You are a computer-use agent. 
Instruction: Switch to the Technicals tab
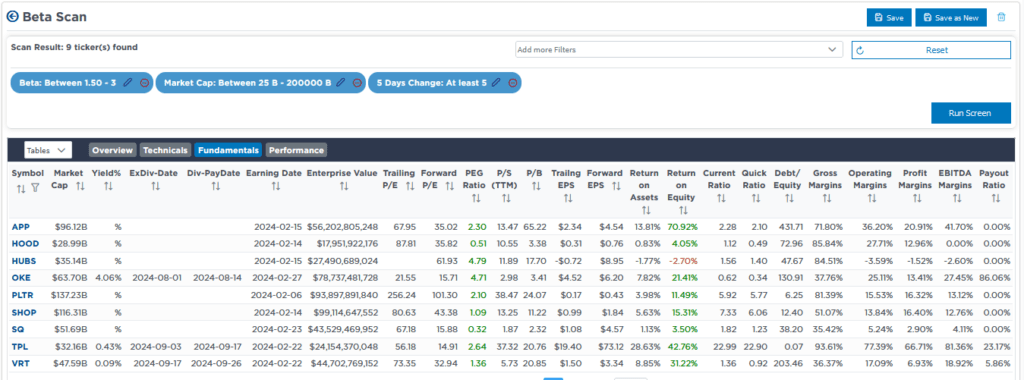165,150
